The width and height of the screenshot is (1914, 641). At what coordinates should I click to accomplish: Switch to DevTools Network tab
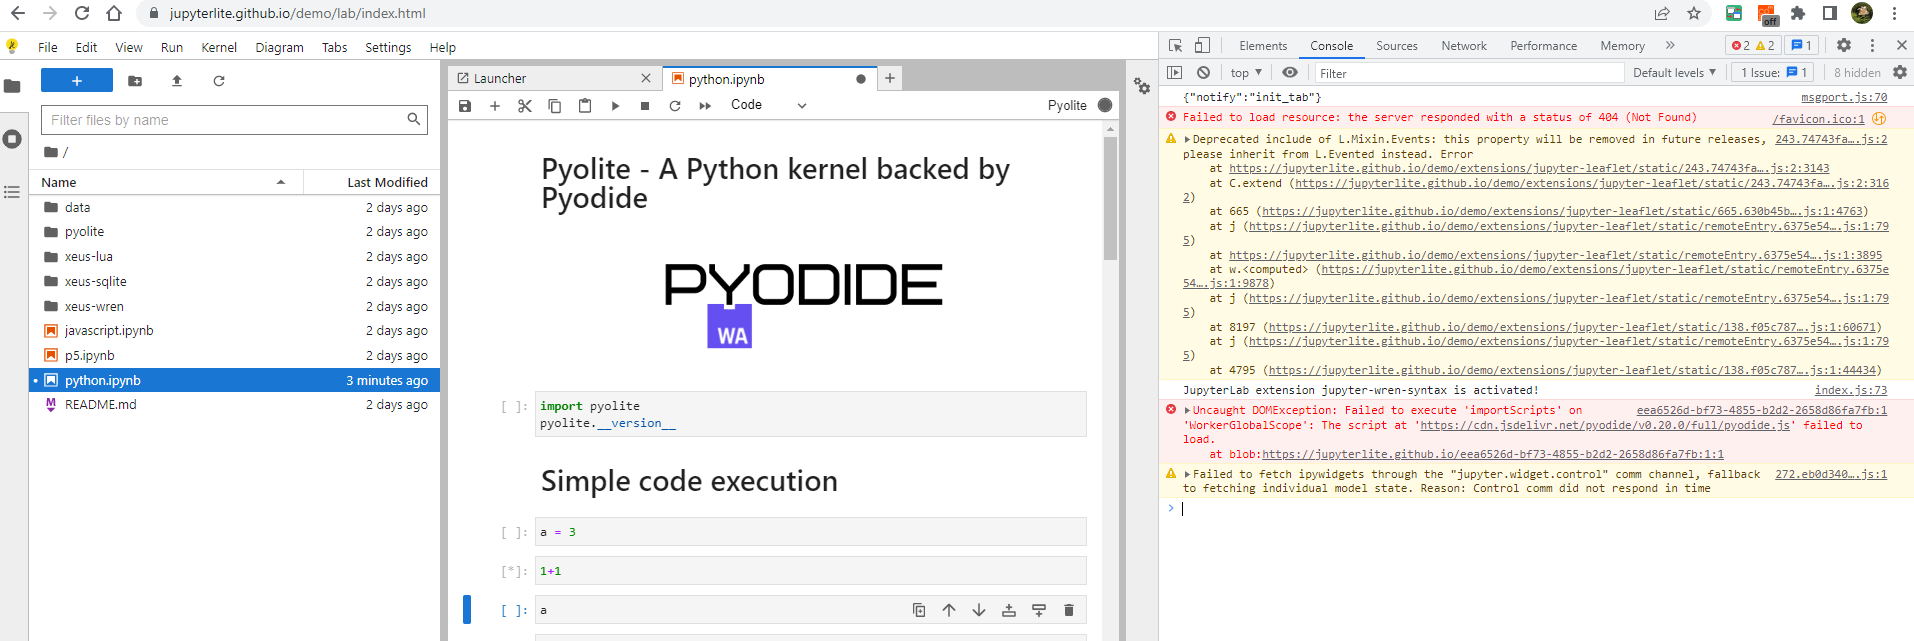pos(1464,46)
